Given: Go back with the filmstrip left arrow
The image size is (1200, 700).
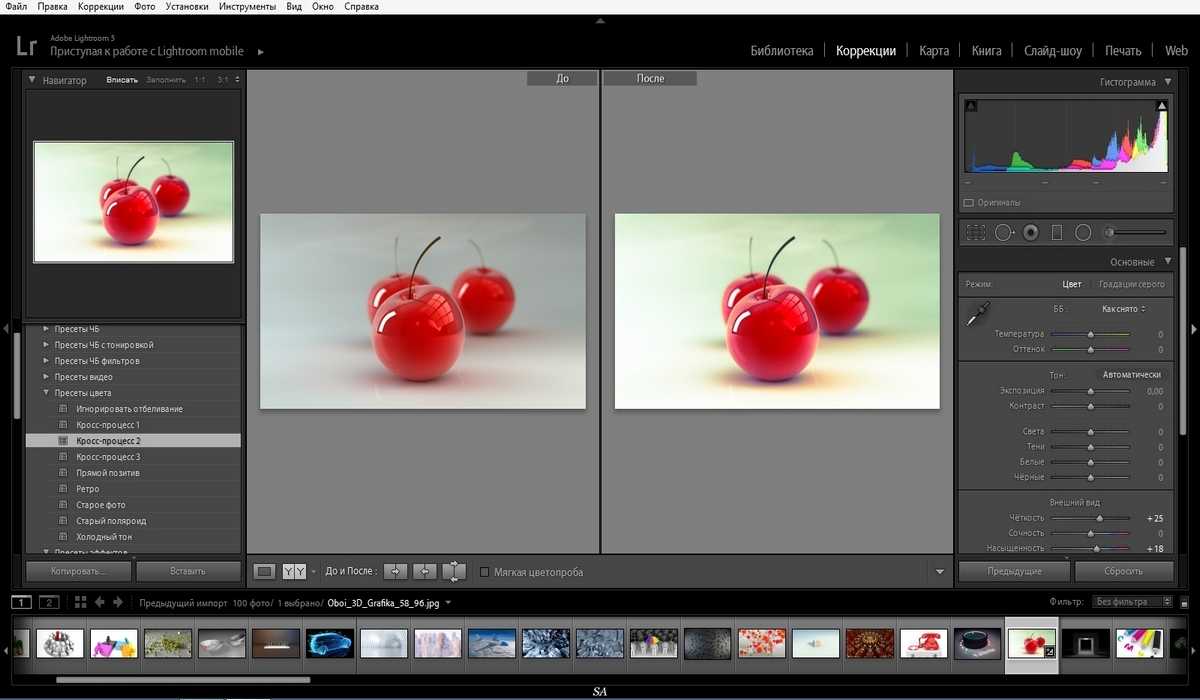Looking at the screenshot, I should click(x=99, y=602).
